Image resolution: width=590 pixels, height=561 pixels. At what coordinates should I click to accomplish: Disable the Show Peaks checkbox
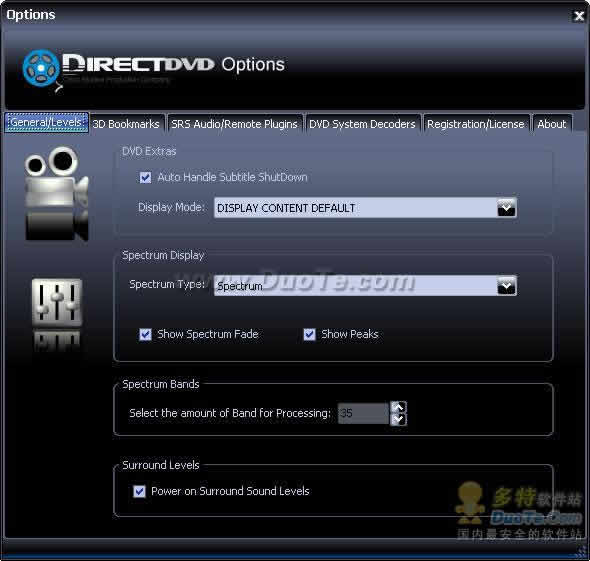pyautogui.click(x=309, y=334)
